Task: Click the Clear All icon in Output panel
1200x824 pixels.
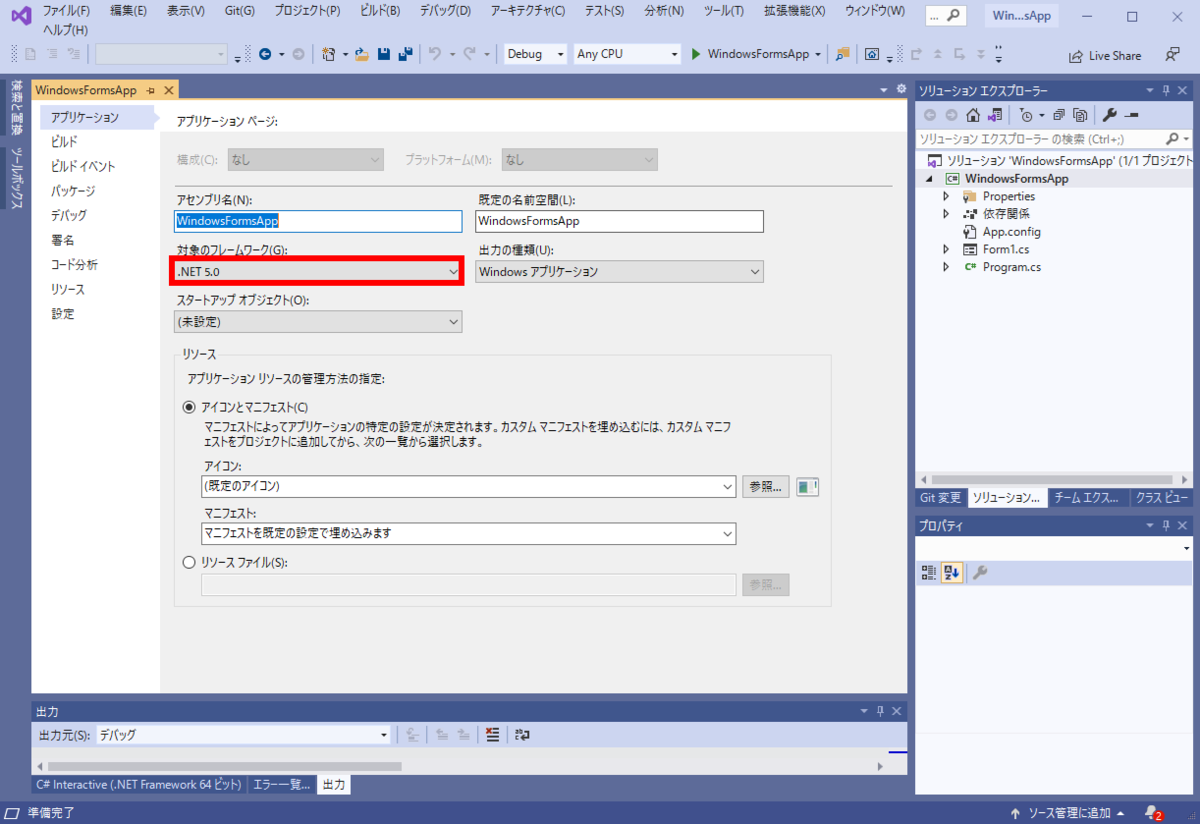Action: pos(491,735)
